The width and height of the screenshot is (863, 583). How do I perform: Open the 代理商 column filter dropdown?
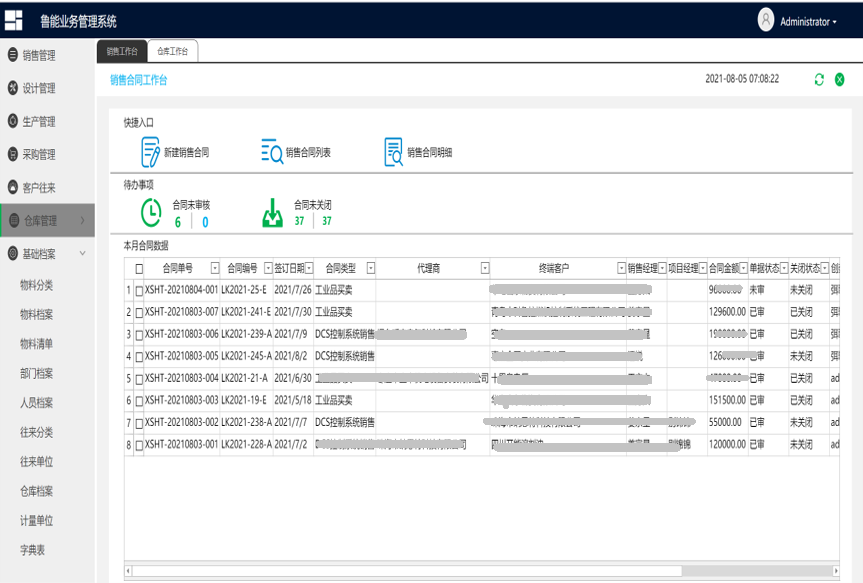click(x=485, y=268)
